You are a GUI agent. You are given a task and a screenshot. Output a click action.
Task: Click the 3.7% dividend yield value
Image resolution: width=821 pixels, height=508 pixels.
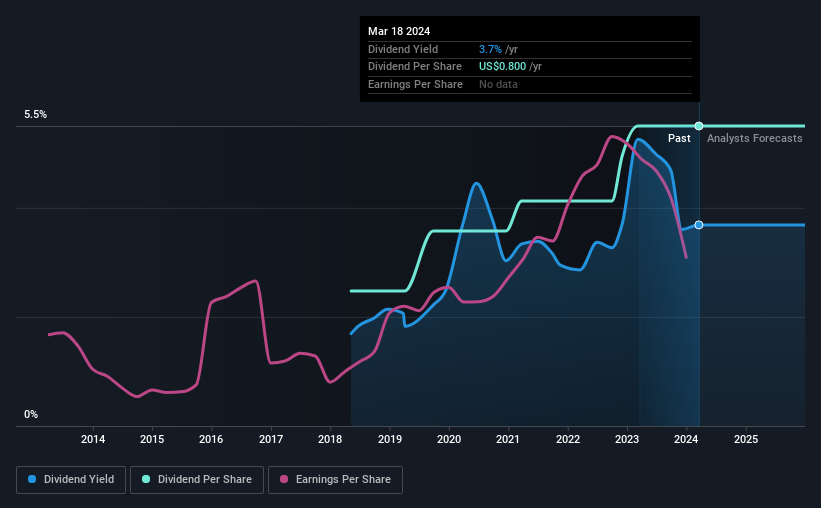[x=490, y=49]
